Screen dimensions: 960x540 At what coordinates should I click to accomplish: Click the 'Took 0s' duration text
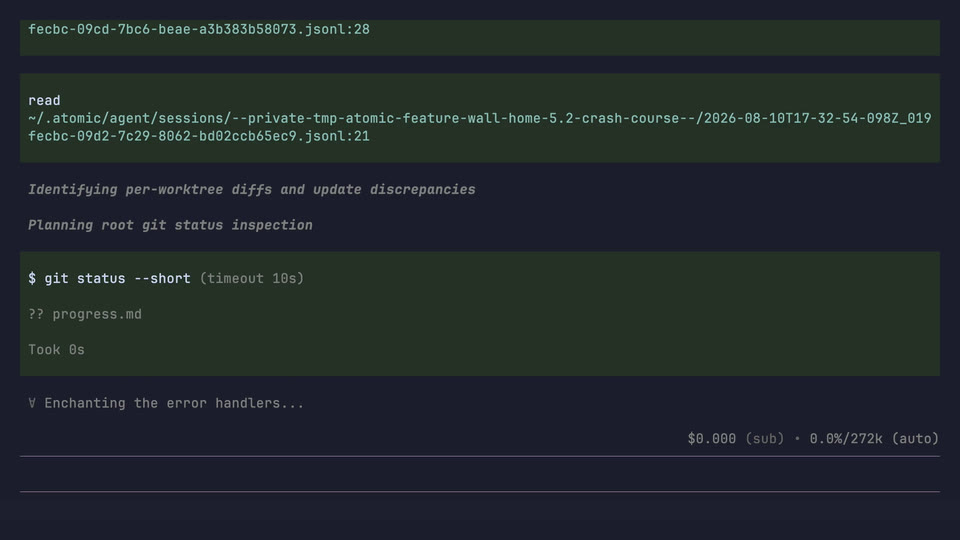coord(56,350)
